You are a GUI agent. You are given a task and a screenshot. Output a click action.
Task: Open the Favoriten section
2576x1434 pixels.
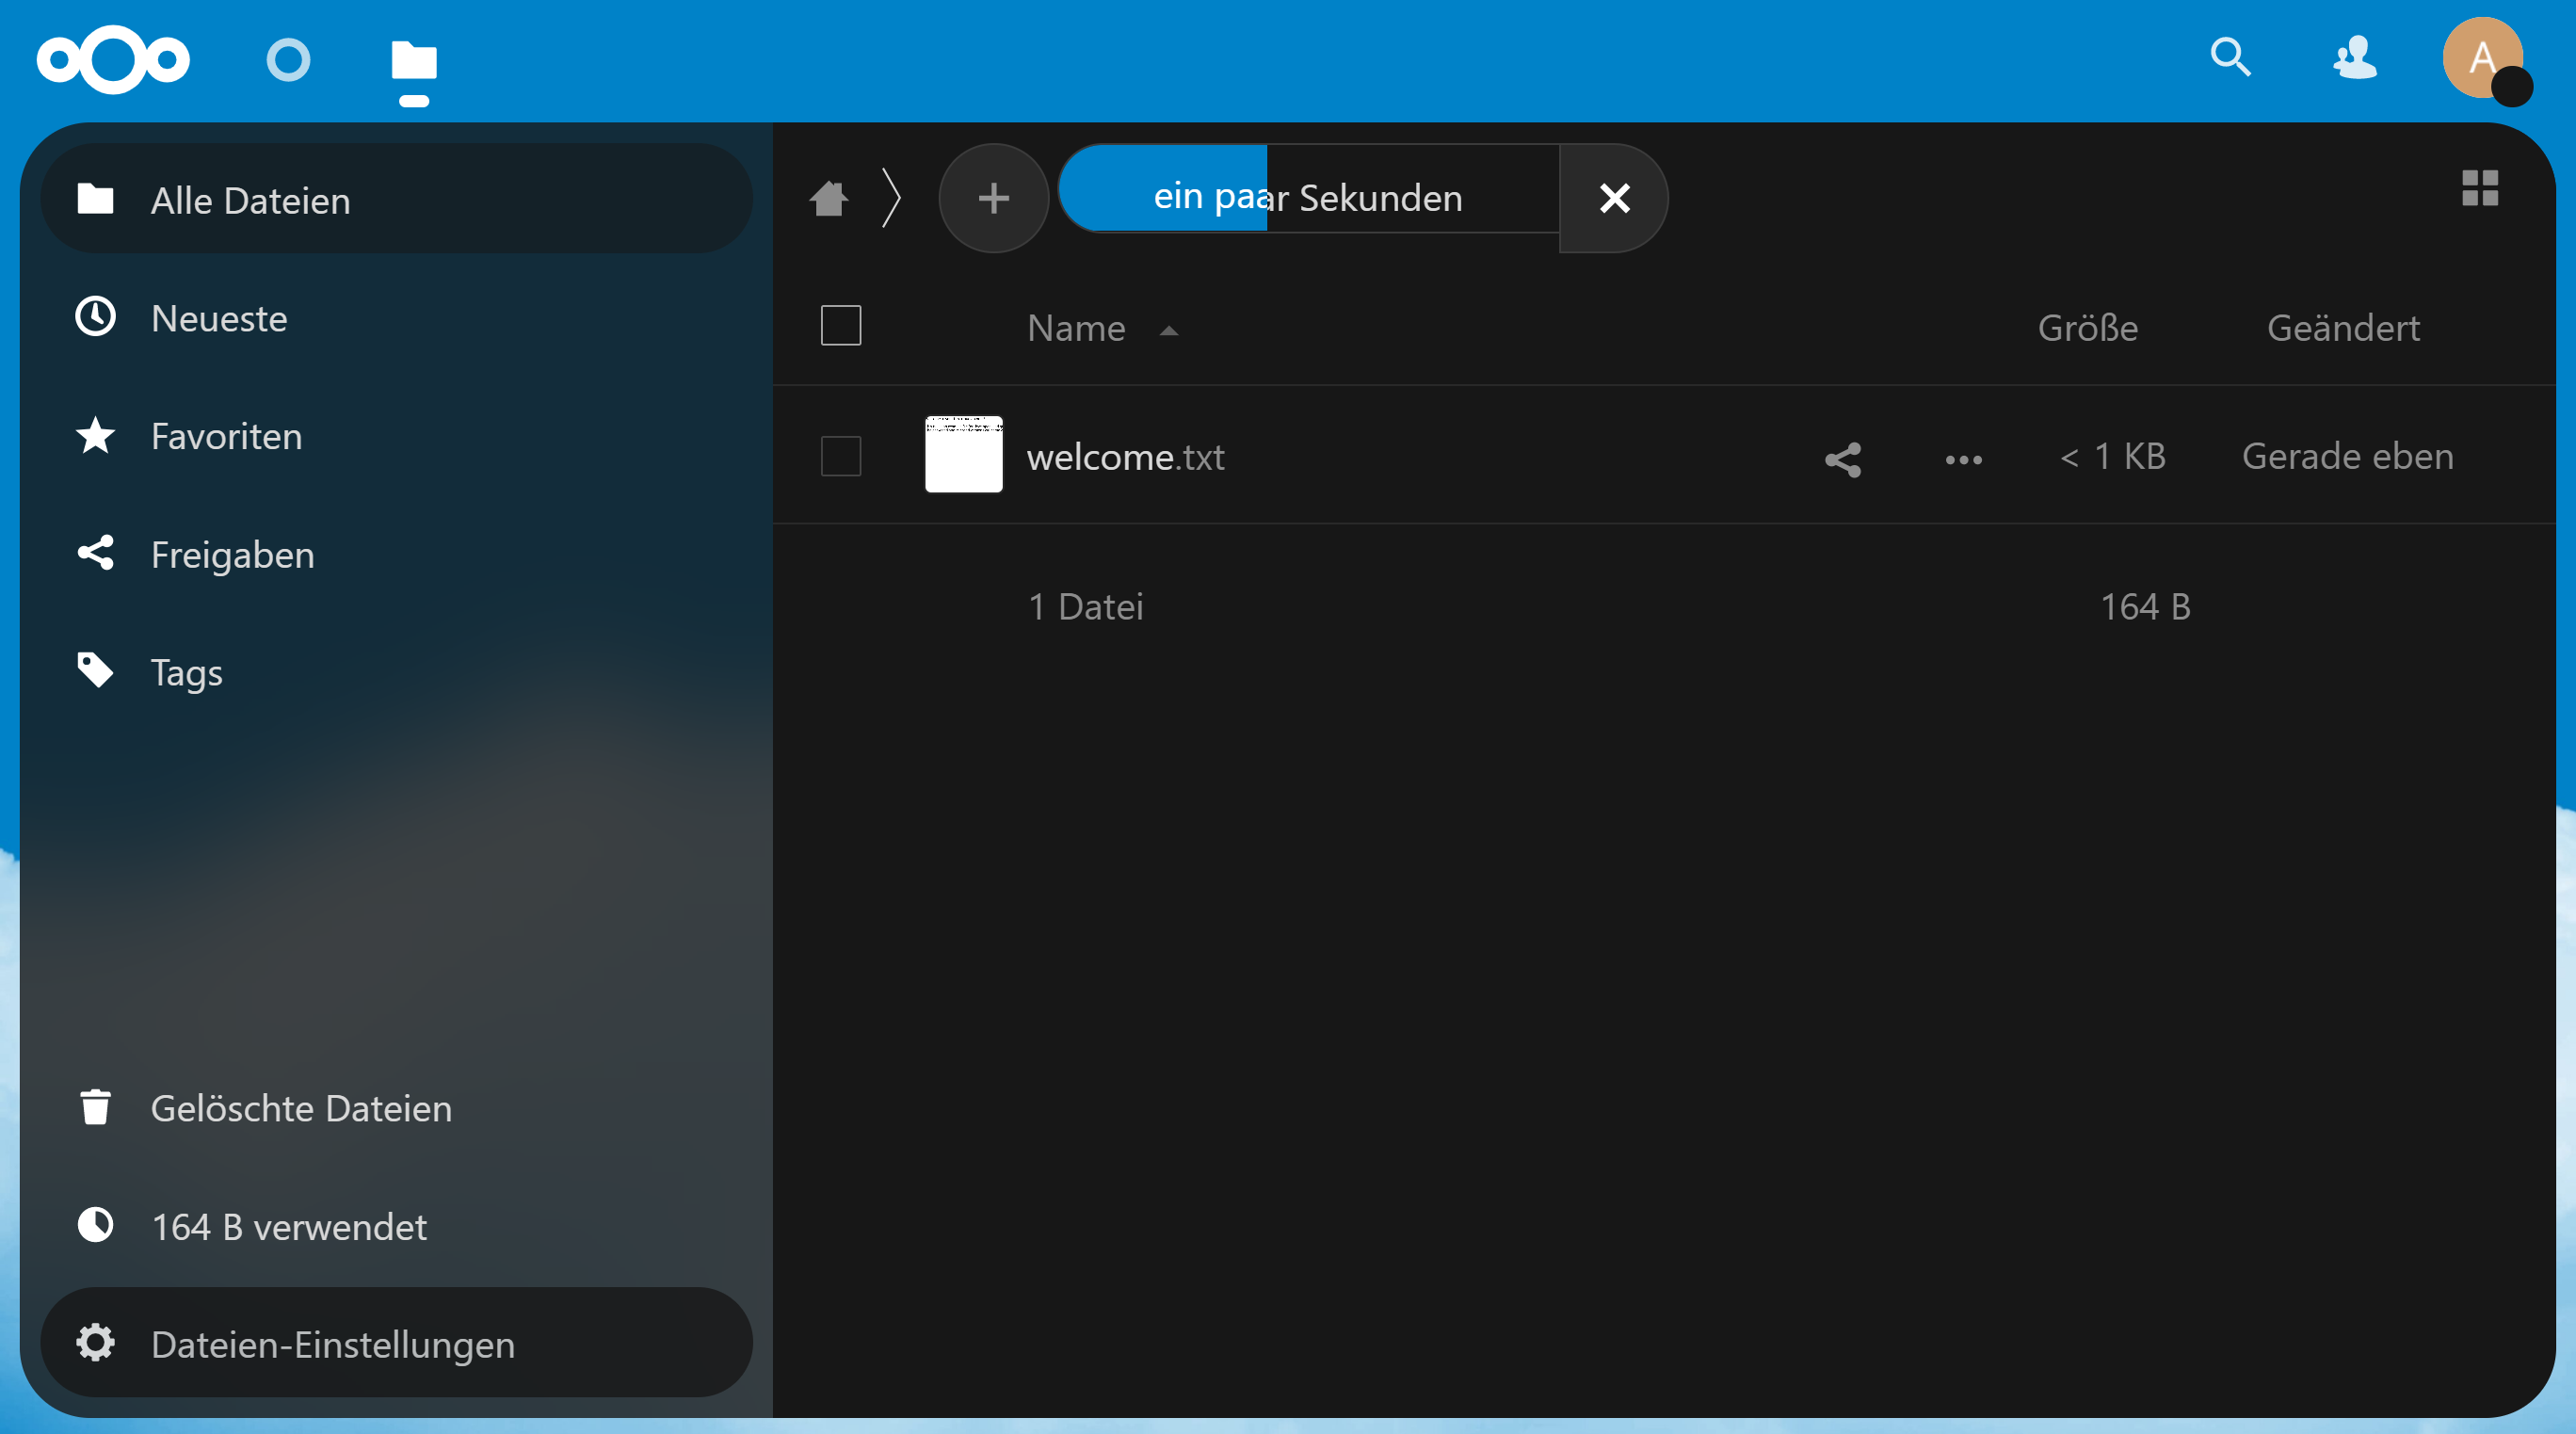226,436
